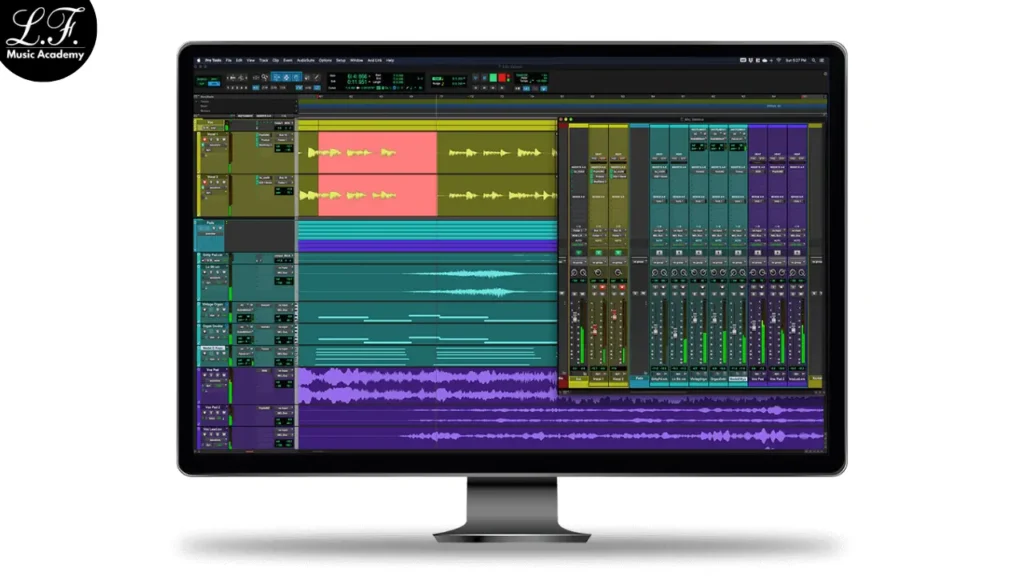Open the group dropdown on Vox Pad mixer channel
1024x576 pixels.
(x=757, y=261)
